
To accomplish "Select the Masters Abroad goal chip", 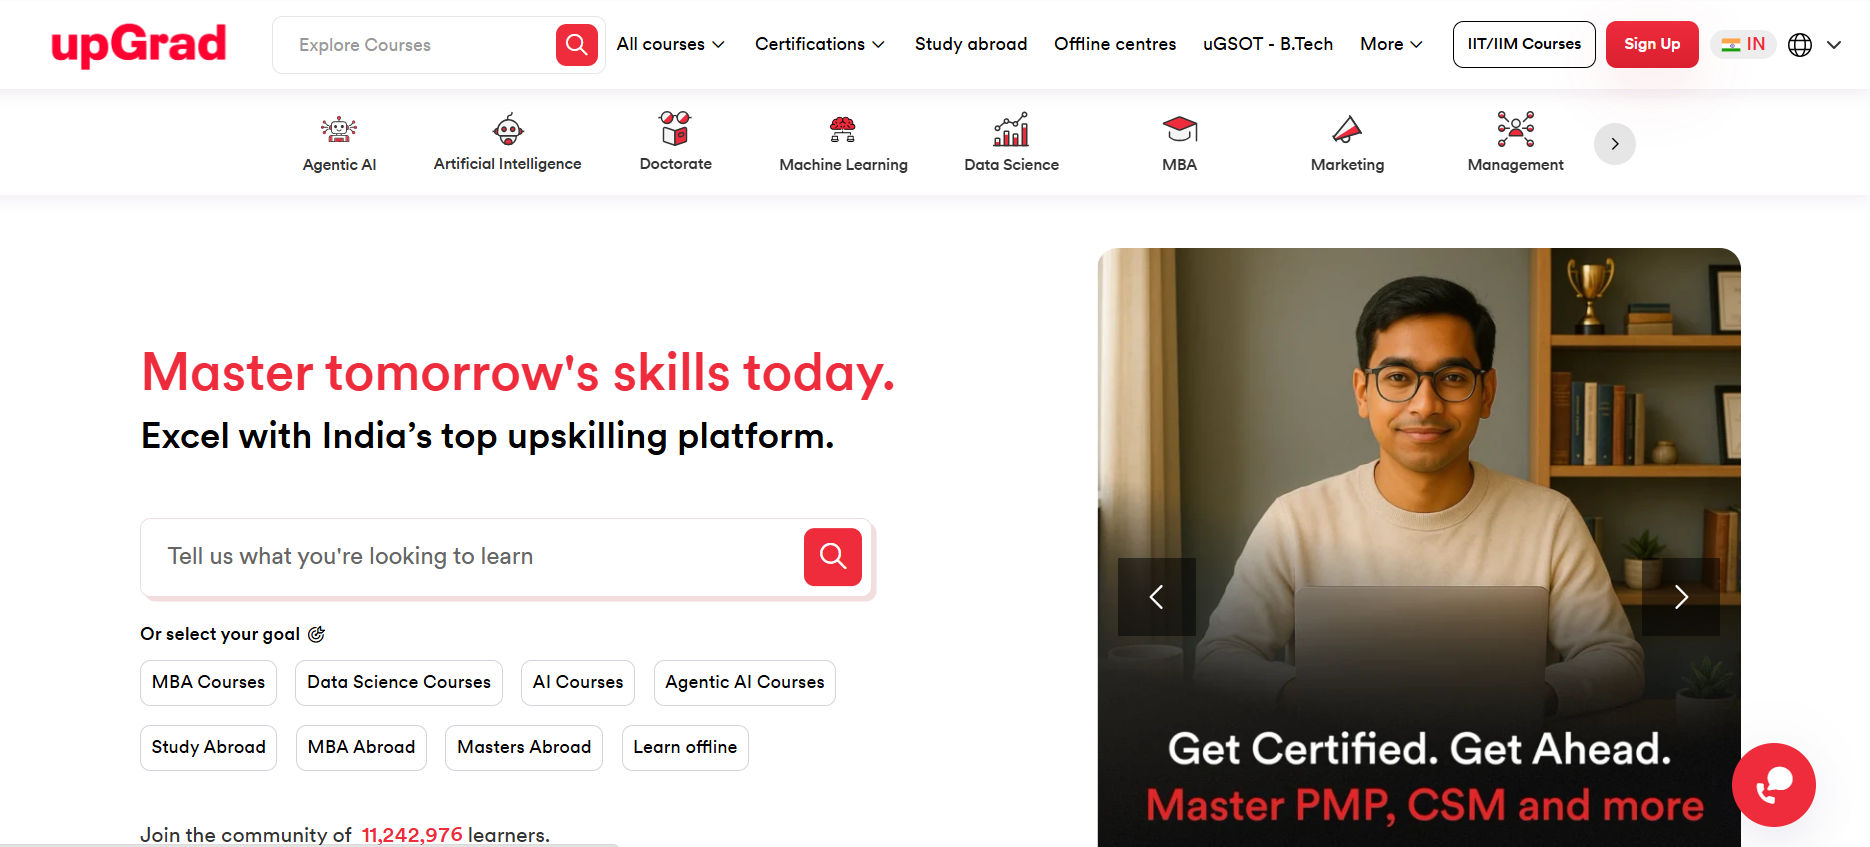I will [x=524, y=748].
